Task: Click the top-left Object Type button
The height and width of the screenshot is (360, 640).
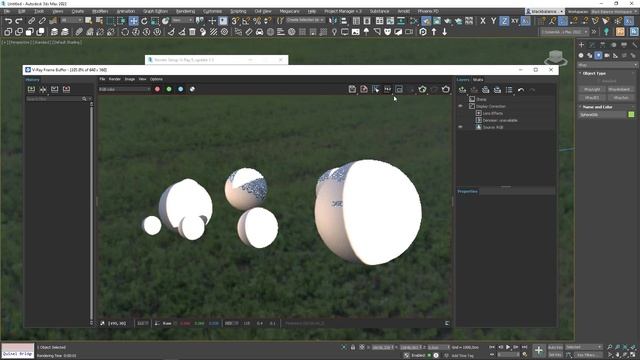Action: pos(592,89)
